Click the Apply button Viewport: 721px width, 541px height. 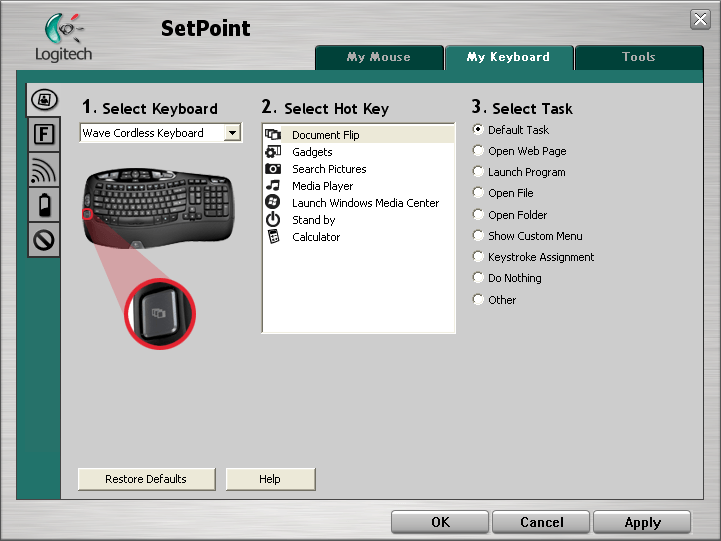tap(642, 522)
